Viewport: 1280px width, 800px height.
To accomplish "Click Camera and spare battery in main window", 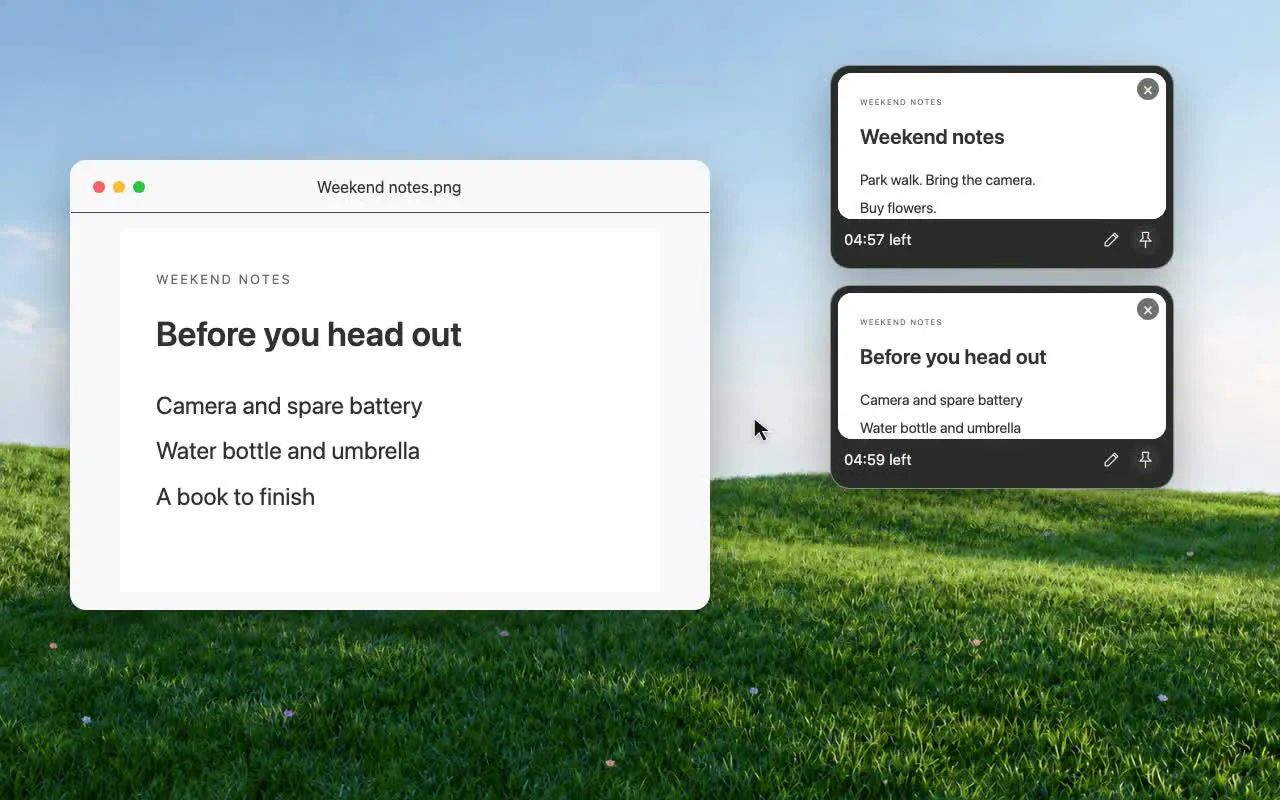I will [x=289, y=406].
